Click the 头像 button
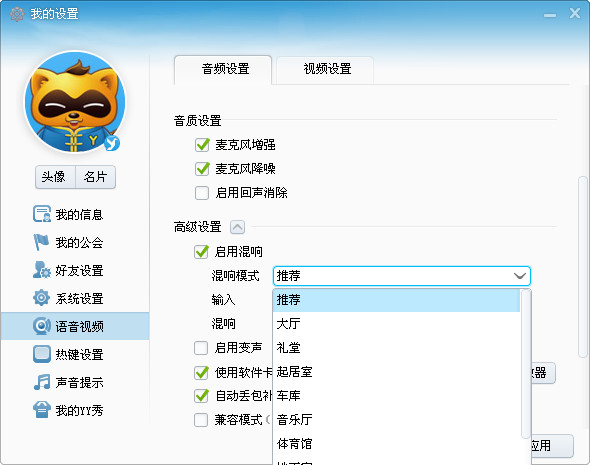This screenshot has width=590, height=465. [x=55, y=177]
